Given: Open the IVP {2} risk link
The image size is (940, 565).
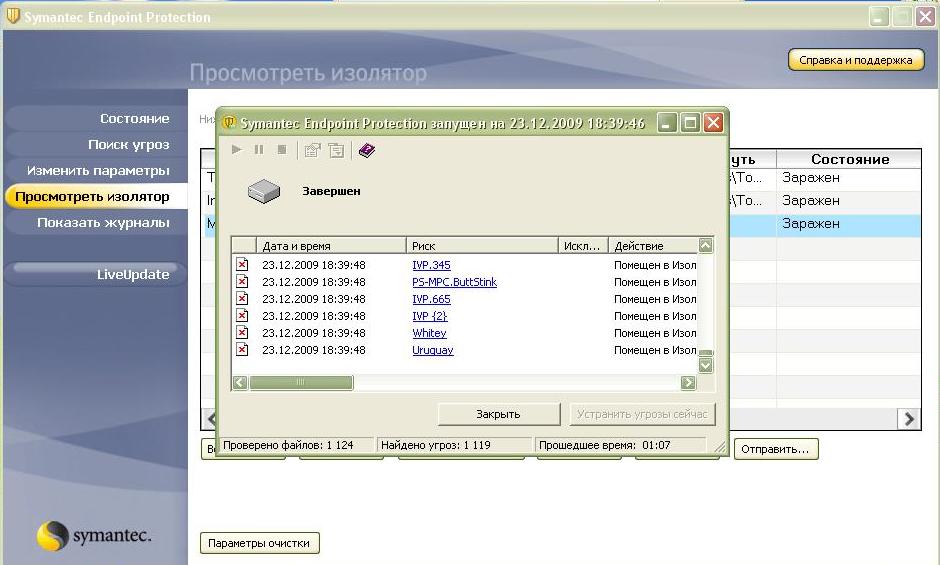Looking at the screenshot, I should (430, 316).
